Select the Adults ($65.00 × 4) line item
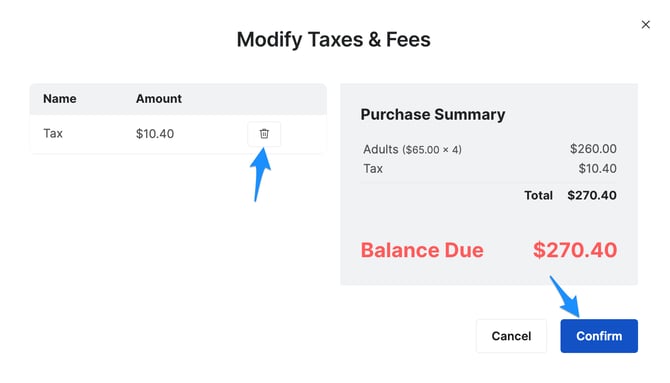The width and height of the screenshot is (670, 383). pyautogui.click(x=412, y=150)
